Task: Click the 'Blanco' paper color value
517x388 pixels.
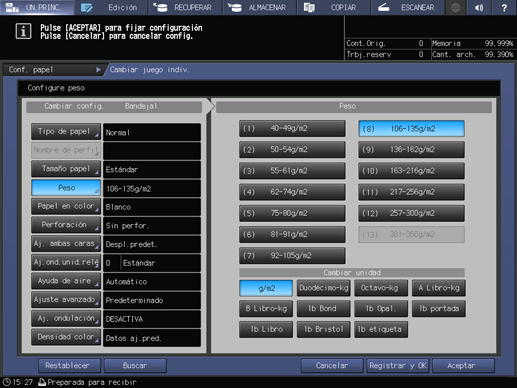Action: point(152,207)
